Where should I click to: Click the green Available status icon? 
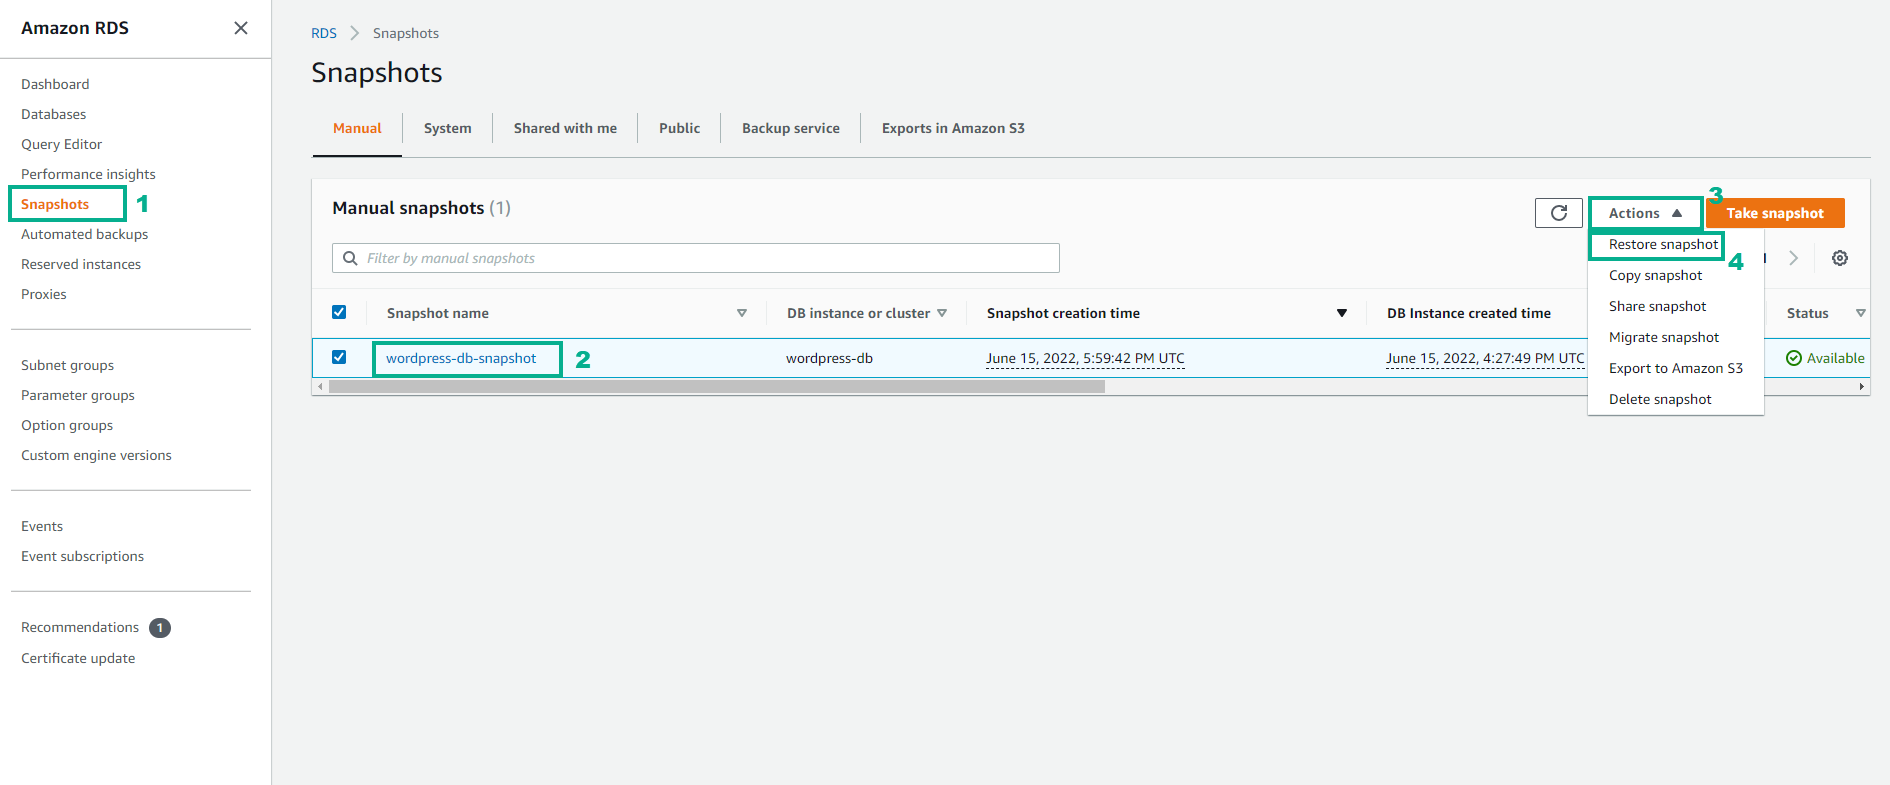coord(1794,358)
